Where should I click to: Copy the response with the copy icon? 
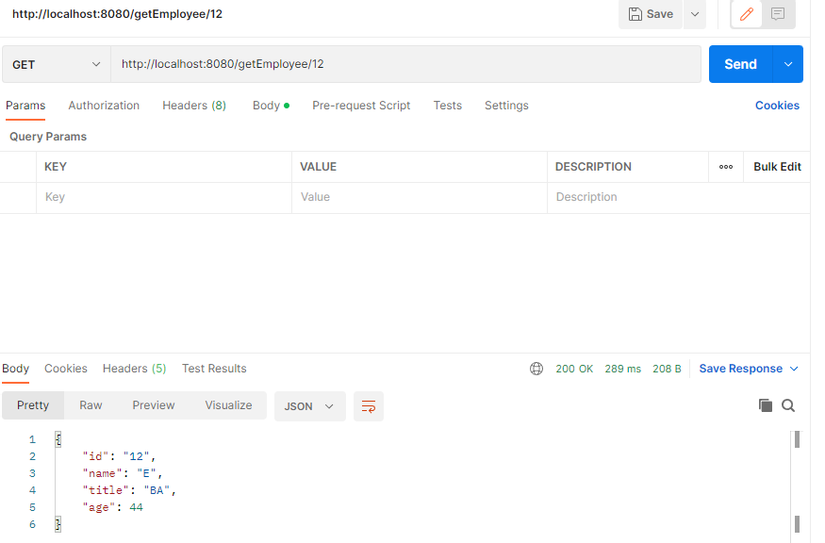pos(765,405)
